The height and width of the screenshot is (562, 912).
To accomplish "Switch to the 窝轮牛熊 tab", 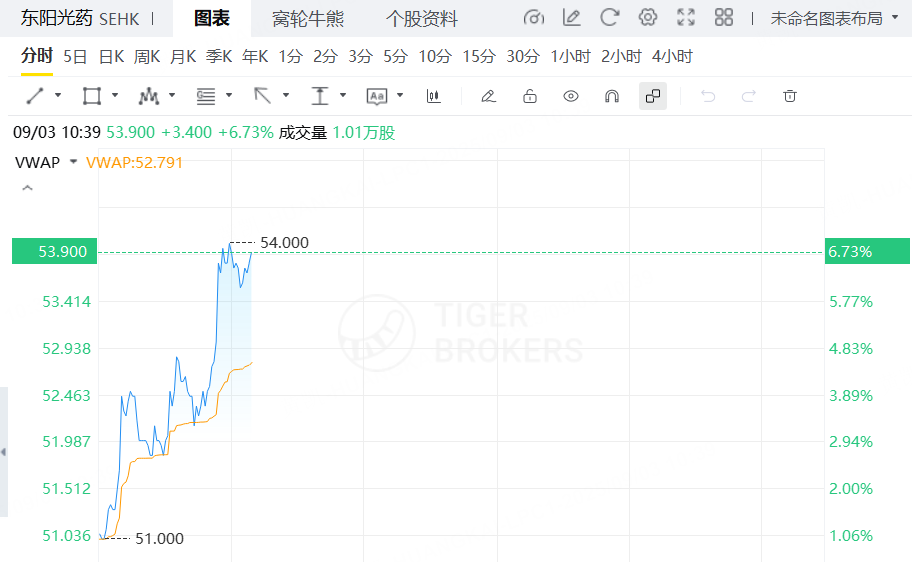I will (308, 18).
